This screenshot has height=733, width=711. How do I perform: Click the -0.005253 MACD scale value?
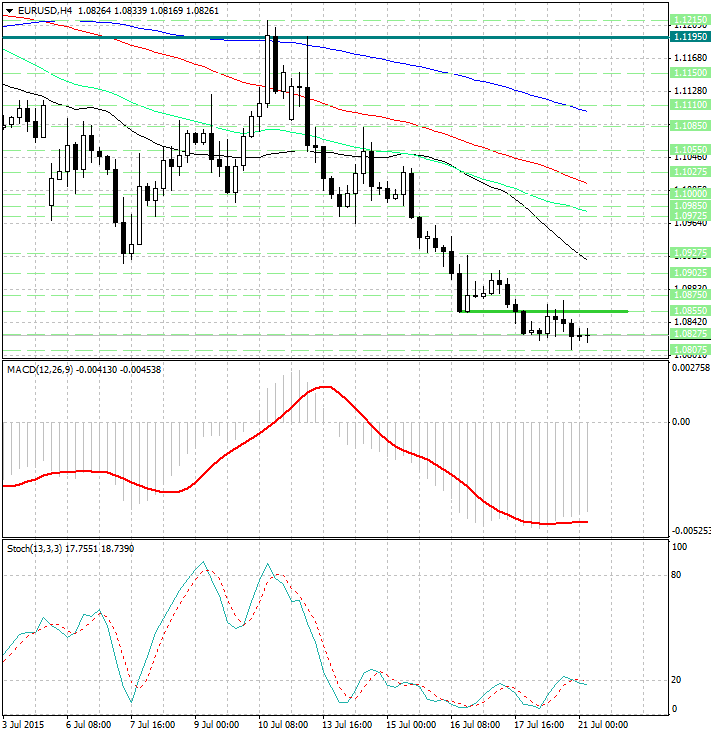click(691, 531)
